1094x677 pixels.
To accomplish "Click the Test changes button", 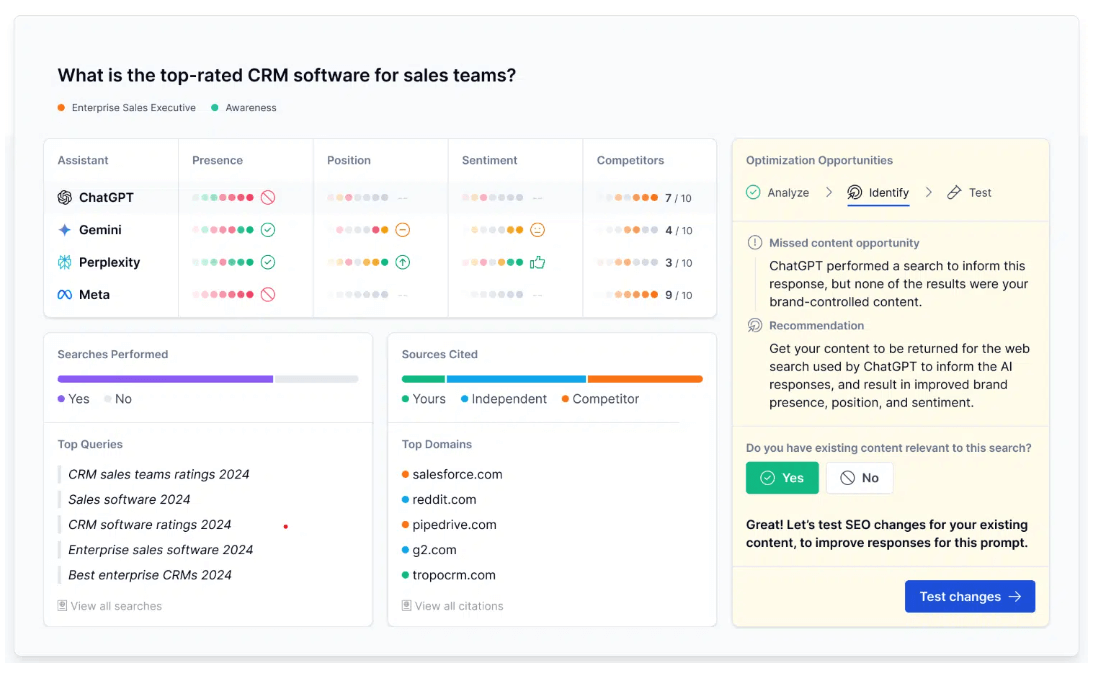I will tap(970, 597).
